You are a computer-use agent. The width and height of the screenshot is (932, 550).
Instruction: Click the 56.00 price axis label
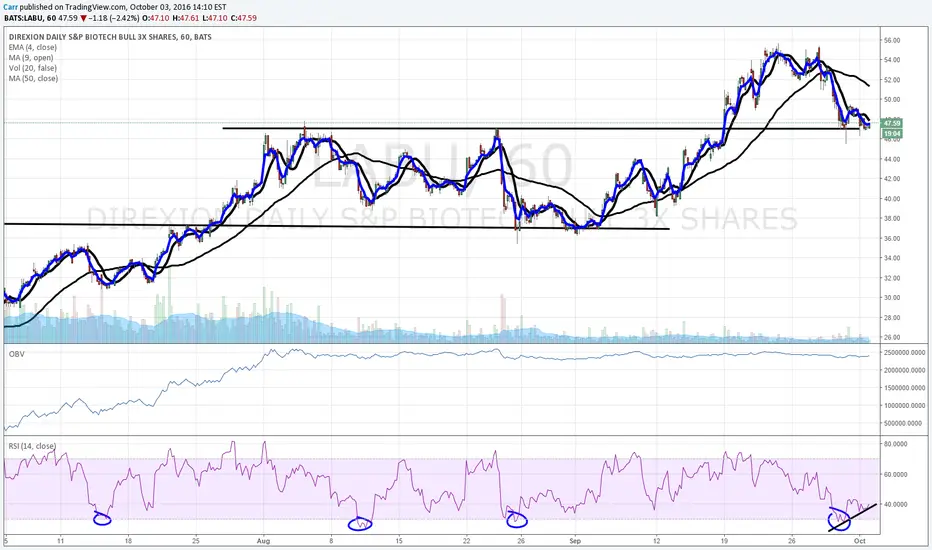(x=892, y=40)
